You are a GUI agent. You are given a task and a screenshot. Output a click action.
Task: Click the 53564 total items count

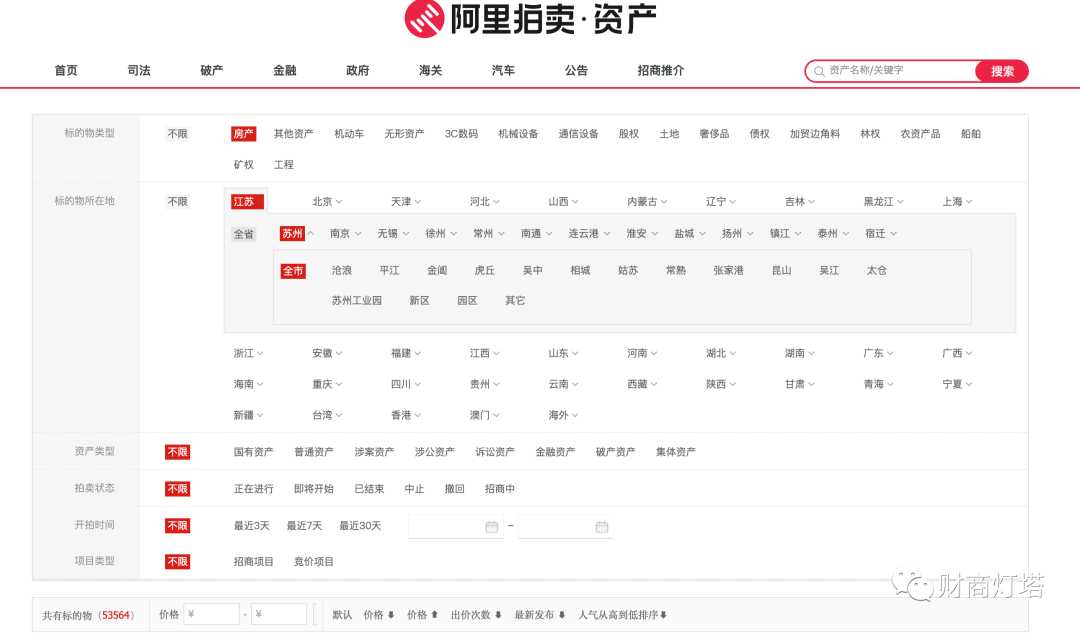pyautogui.click(x=116, y=616)
